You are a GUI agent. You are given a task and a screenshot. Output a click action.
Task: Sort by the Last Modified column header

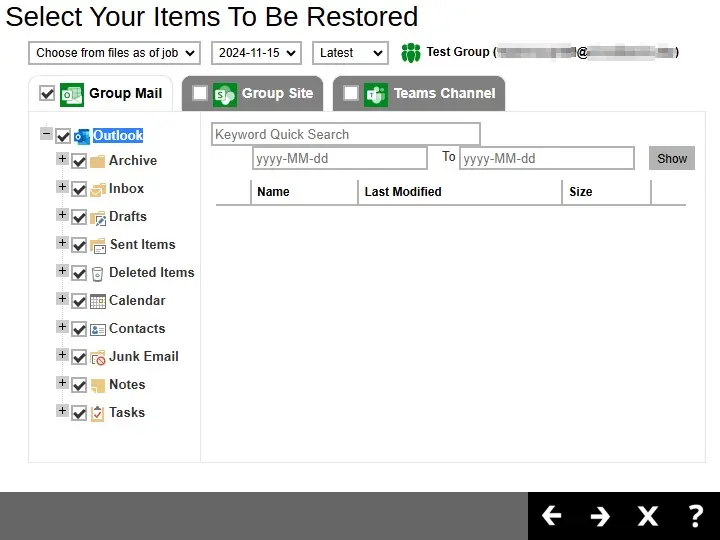click(x=403, y=192)
